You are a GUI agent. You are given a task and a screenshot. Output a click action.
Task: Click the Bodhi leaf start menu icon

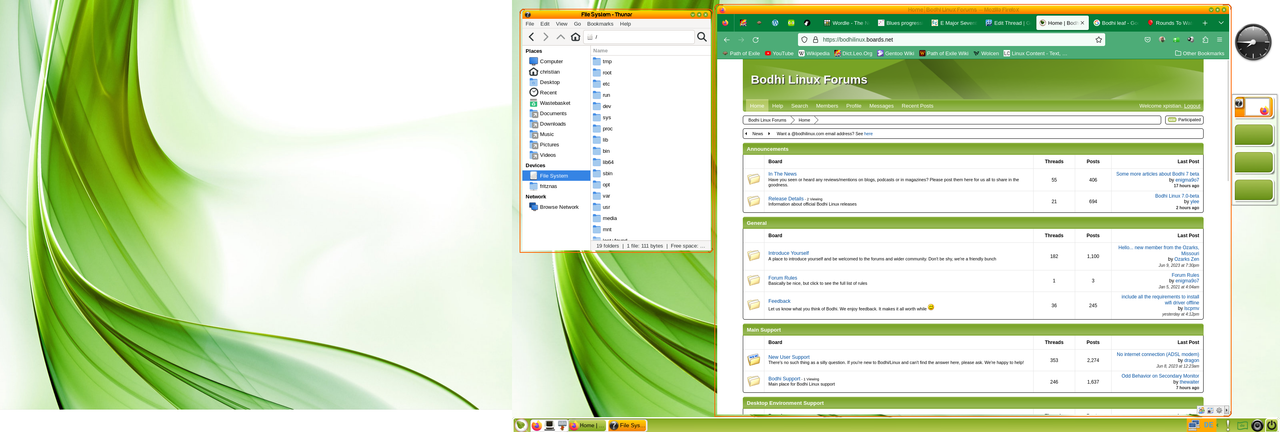[x=521, y=425]
